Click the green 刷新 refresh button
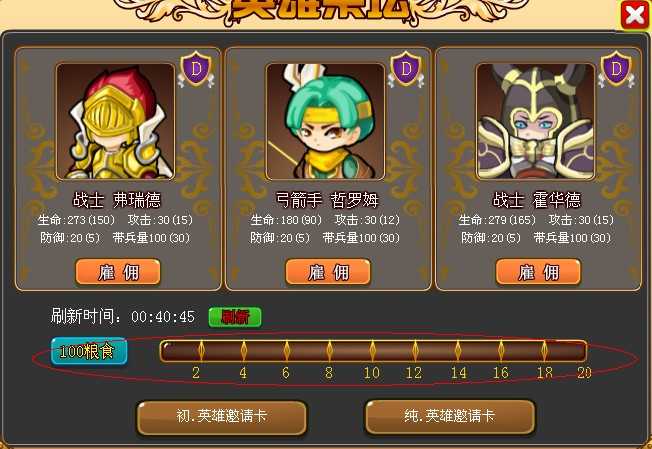652x449 pixels. [235, 317]
